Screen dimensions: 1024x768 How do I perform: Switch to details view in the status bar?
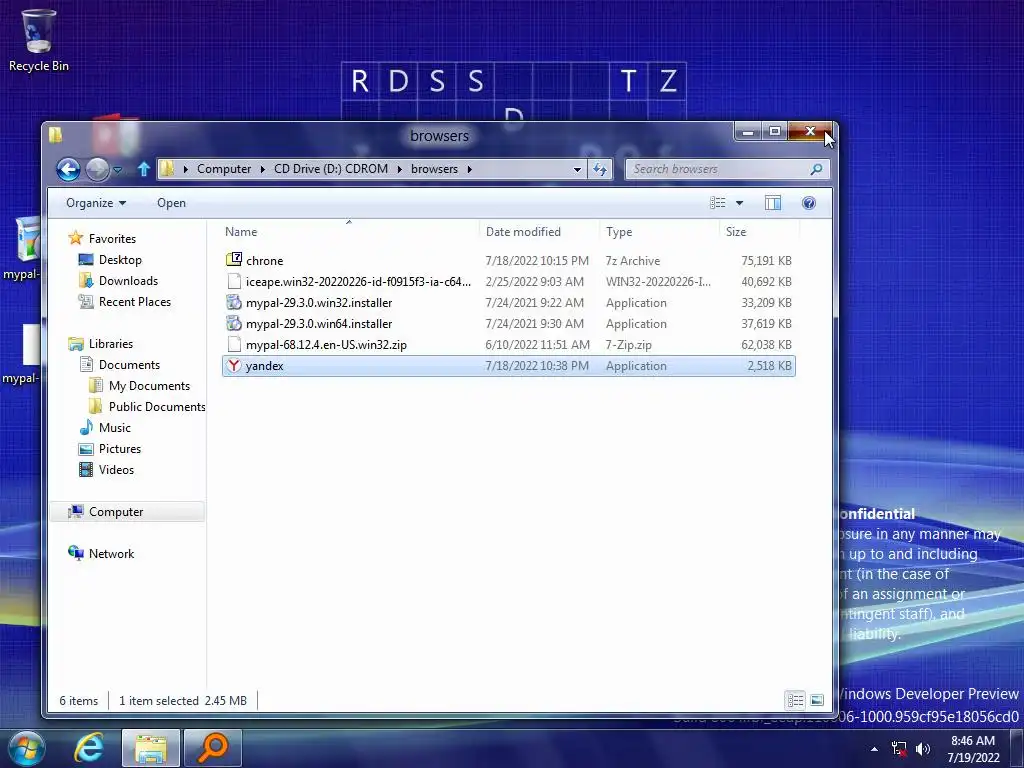pyautogui.click(x=795, y=701)
